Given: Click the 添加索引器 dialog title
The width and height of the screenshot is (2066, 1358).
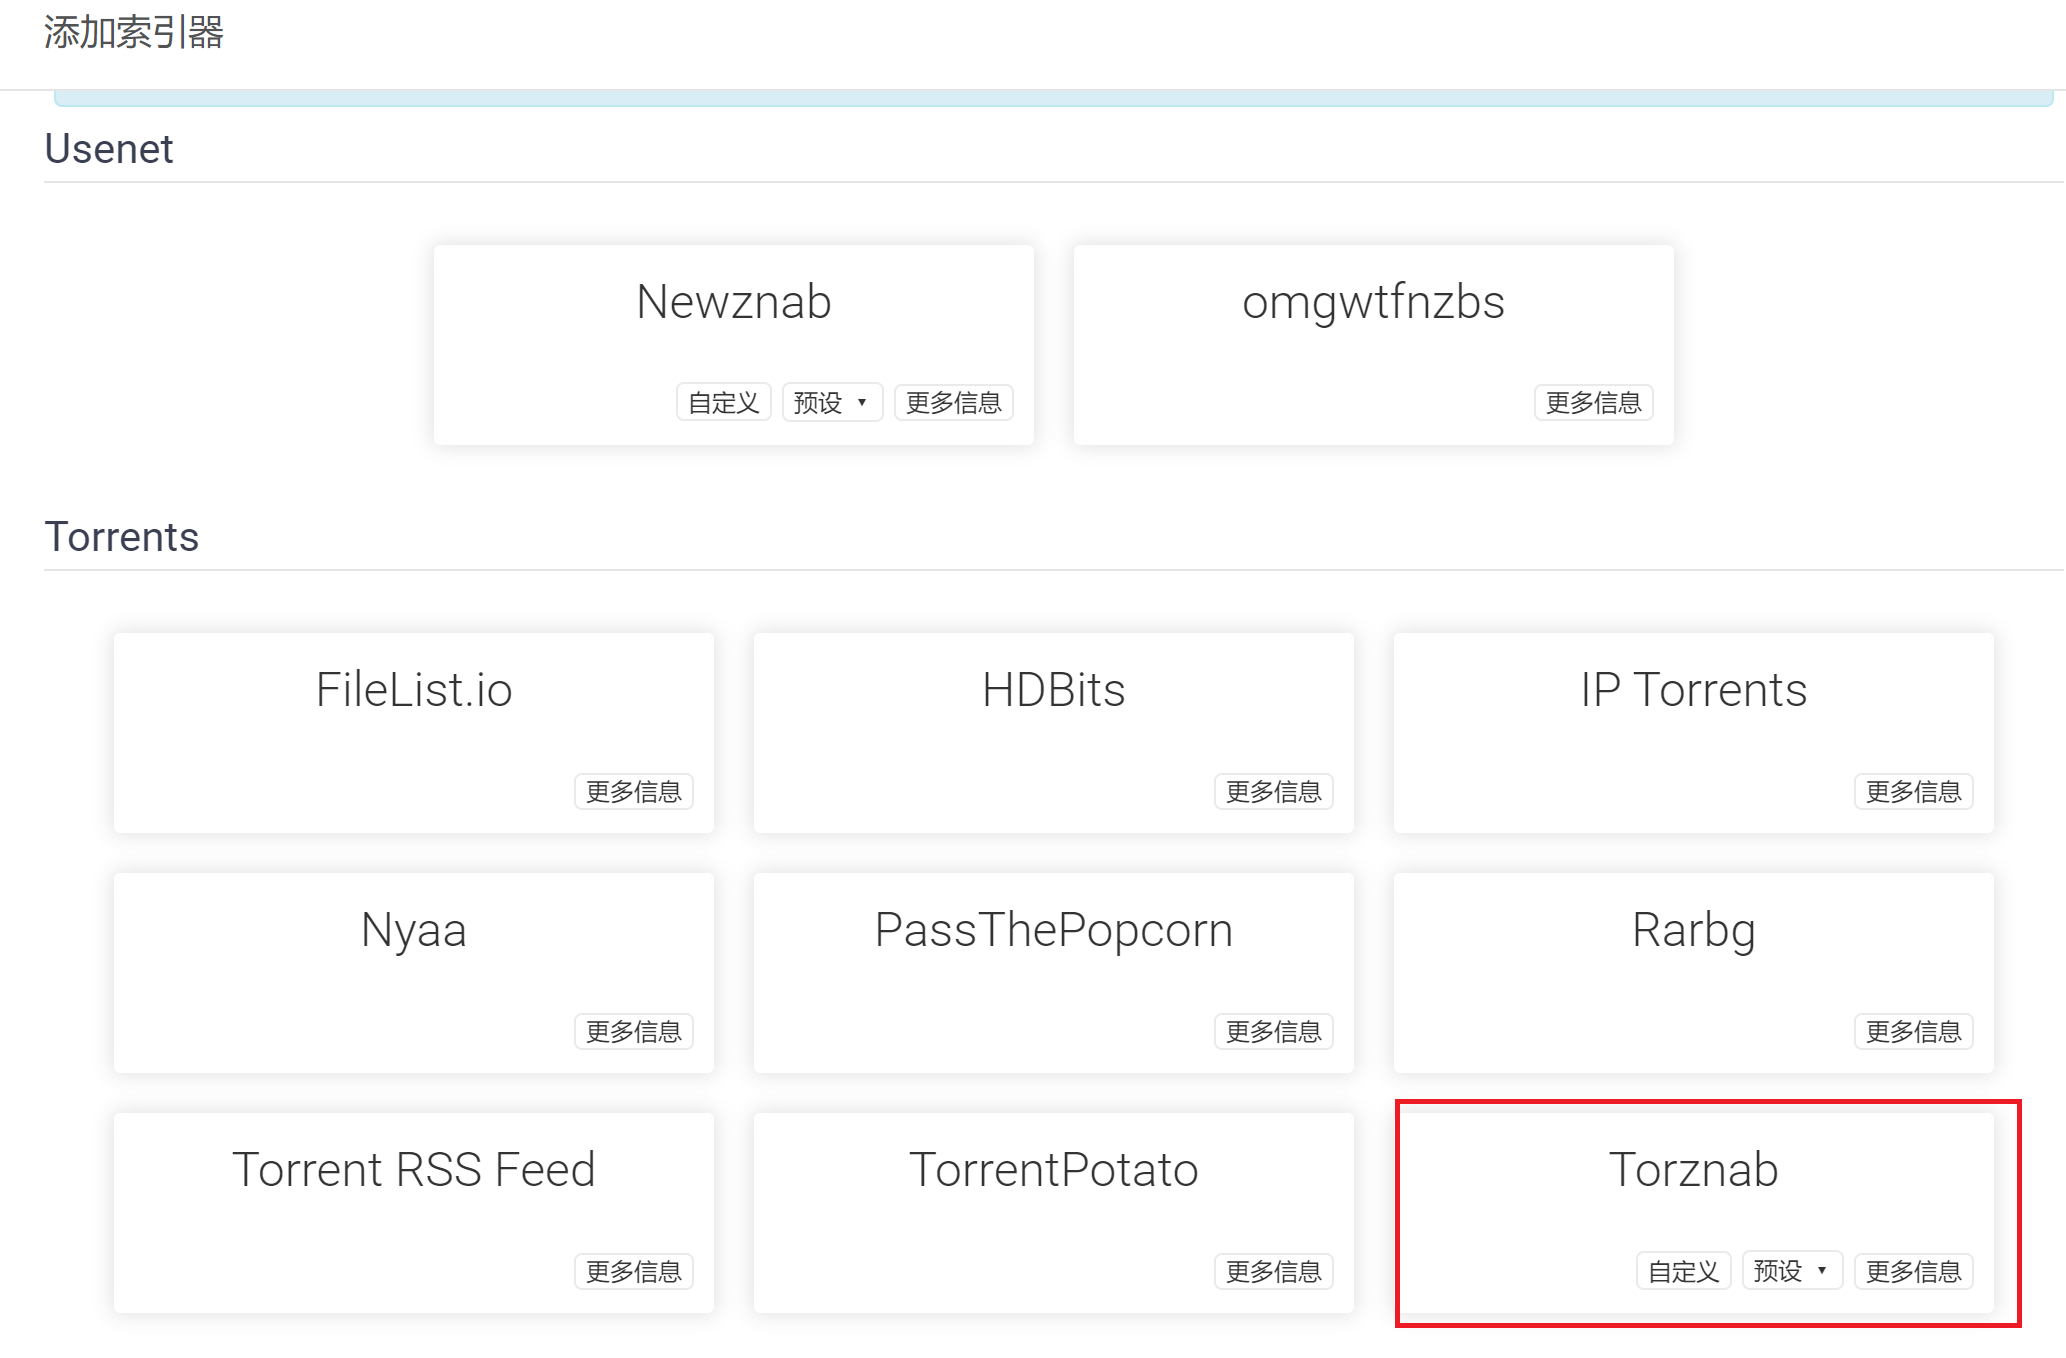Looking at the screenshot, I should point(134,33).
